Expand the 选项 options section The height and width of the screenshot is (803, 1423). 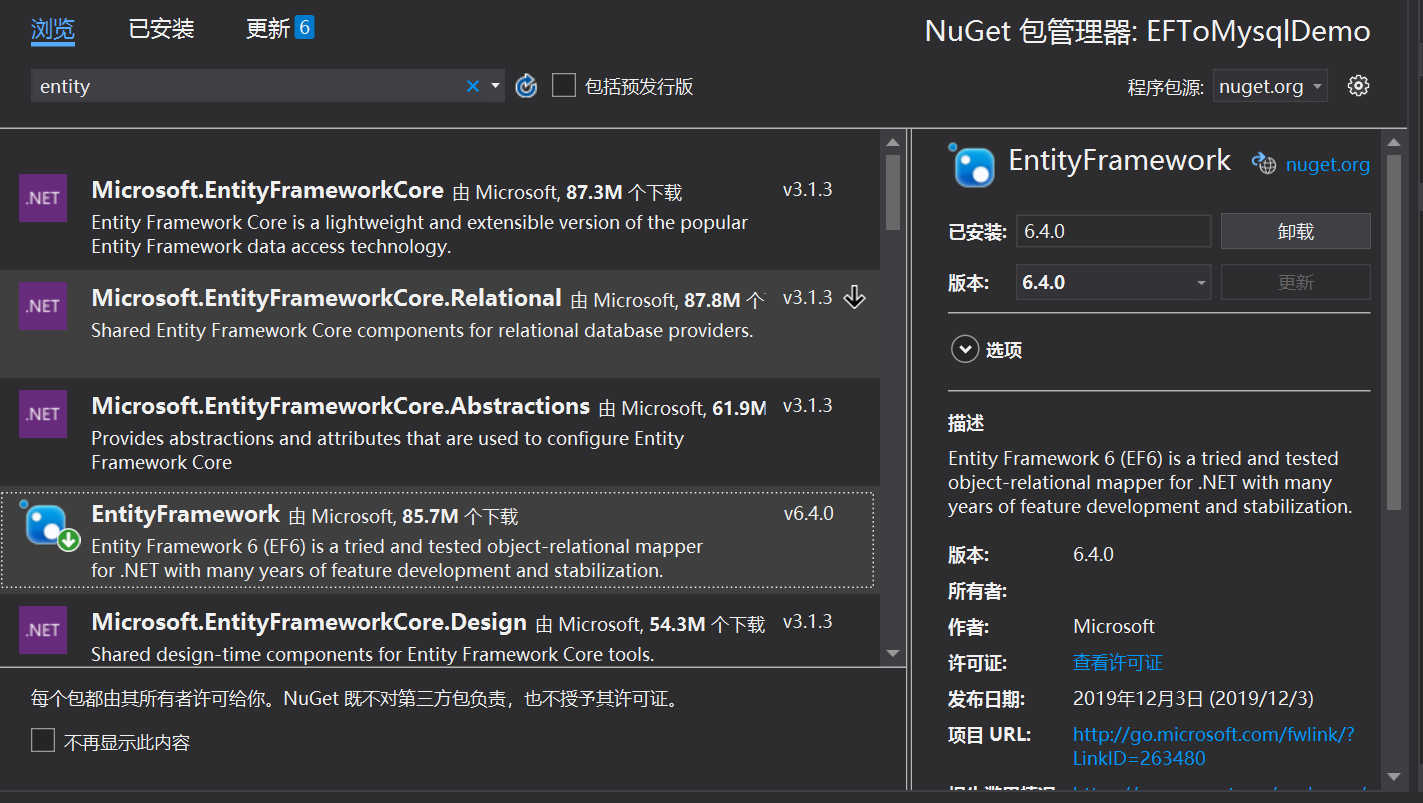tap(965, 350)
